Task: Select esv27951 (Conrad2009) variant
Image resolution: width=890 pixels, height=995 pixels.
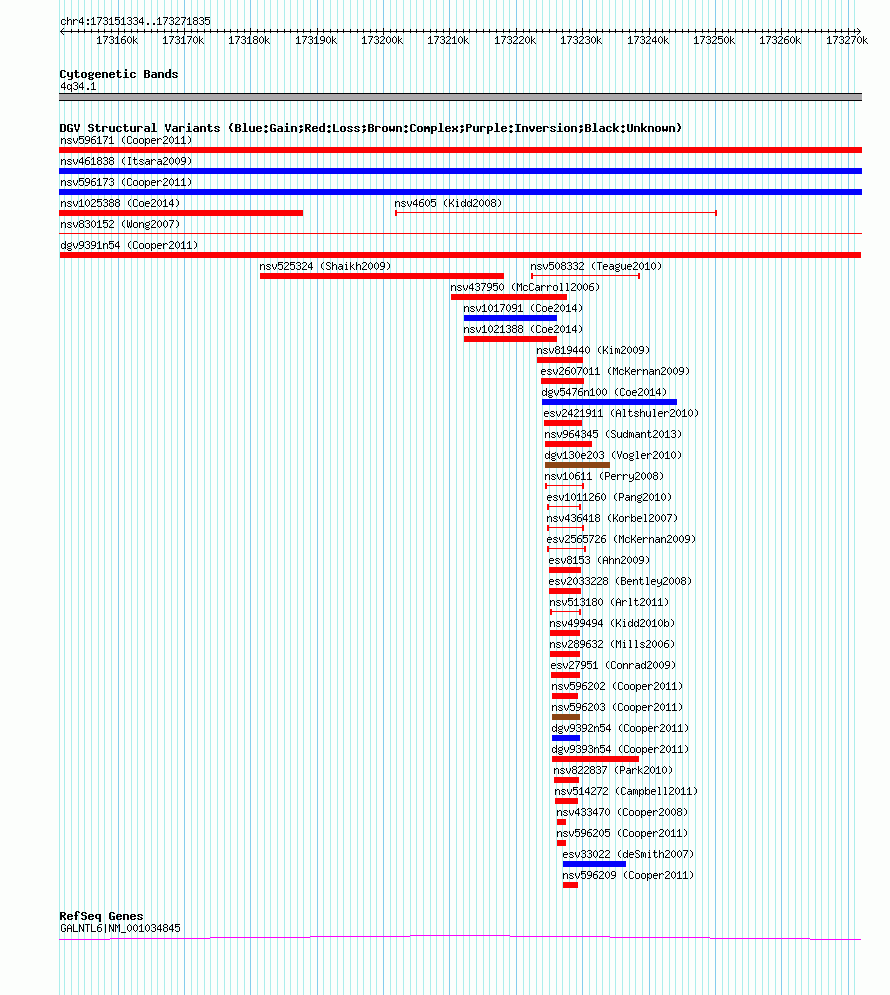Action: tap(565, 675)
